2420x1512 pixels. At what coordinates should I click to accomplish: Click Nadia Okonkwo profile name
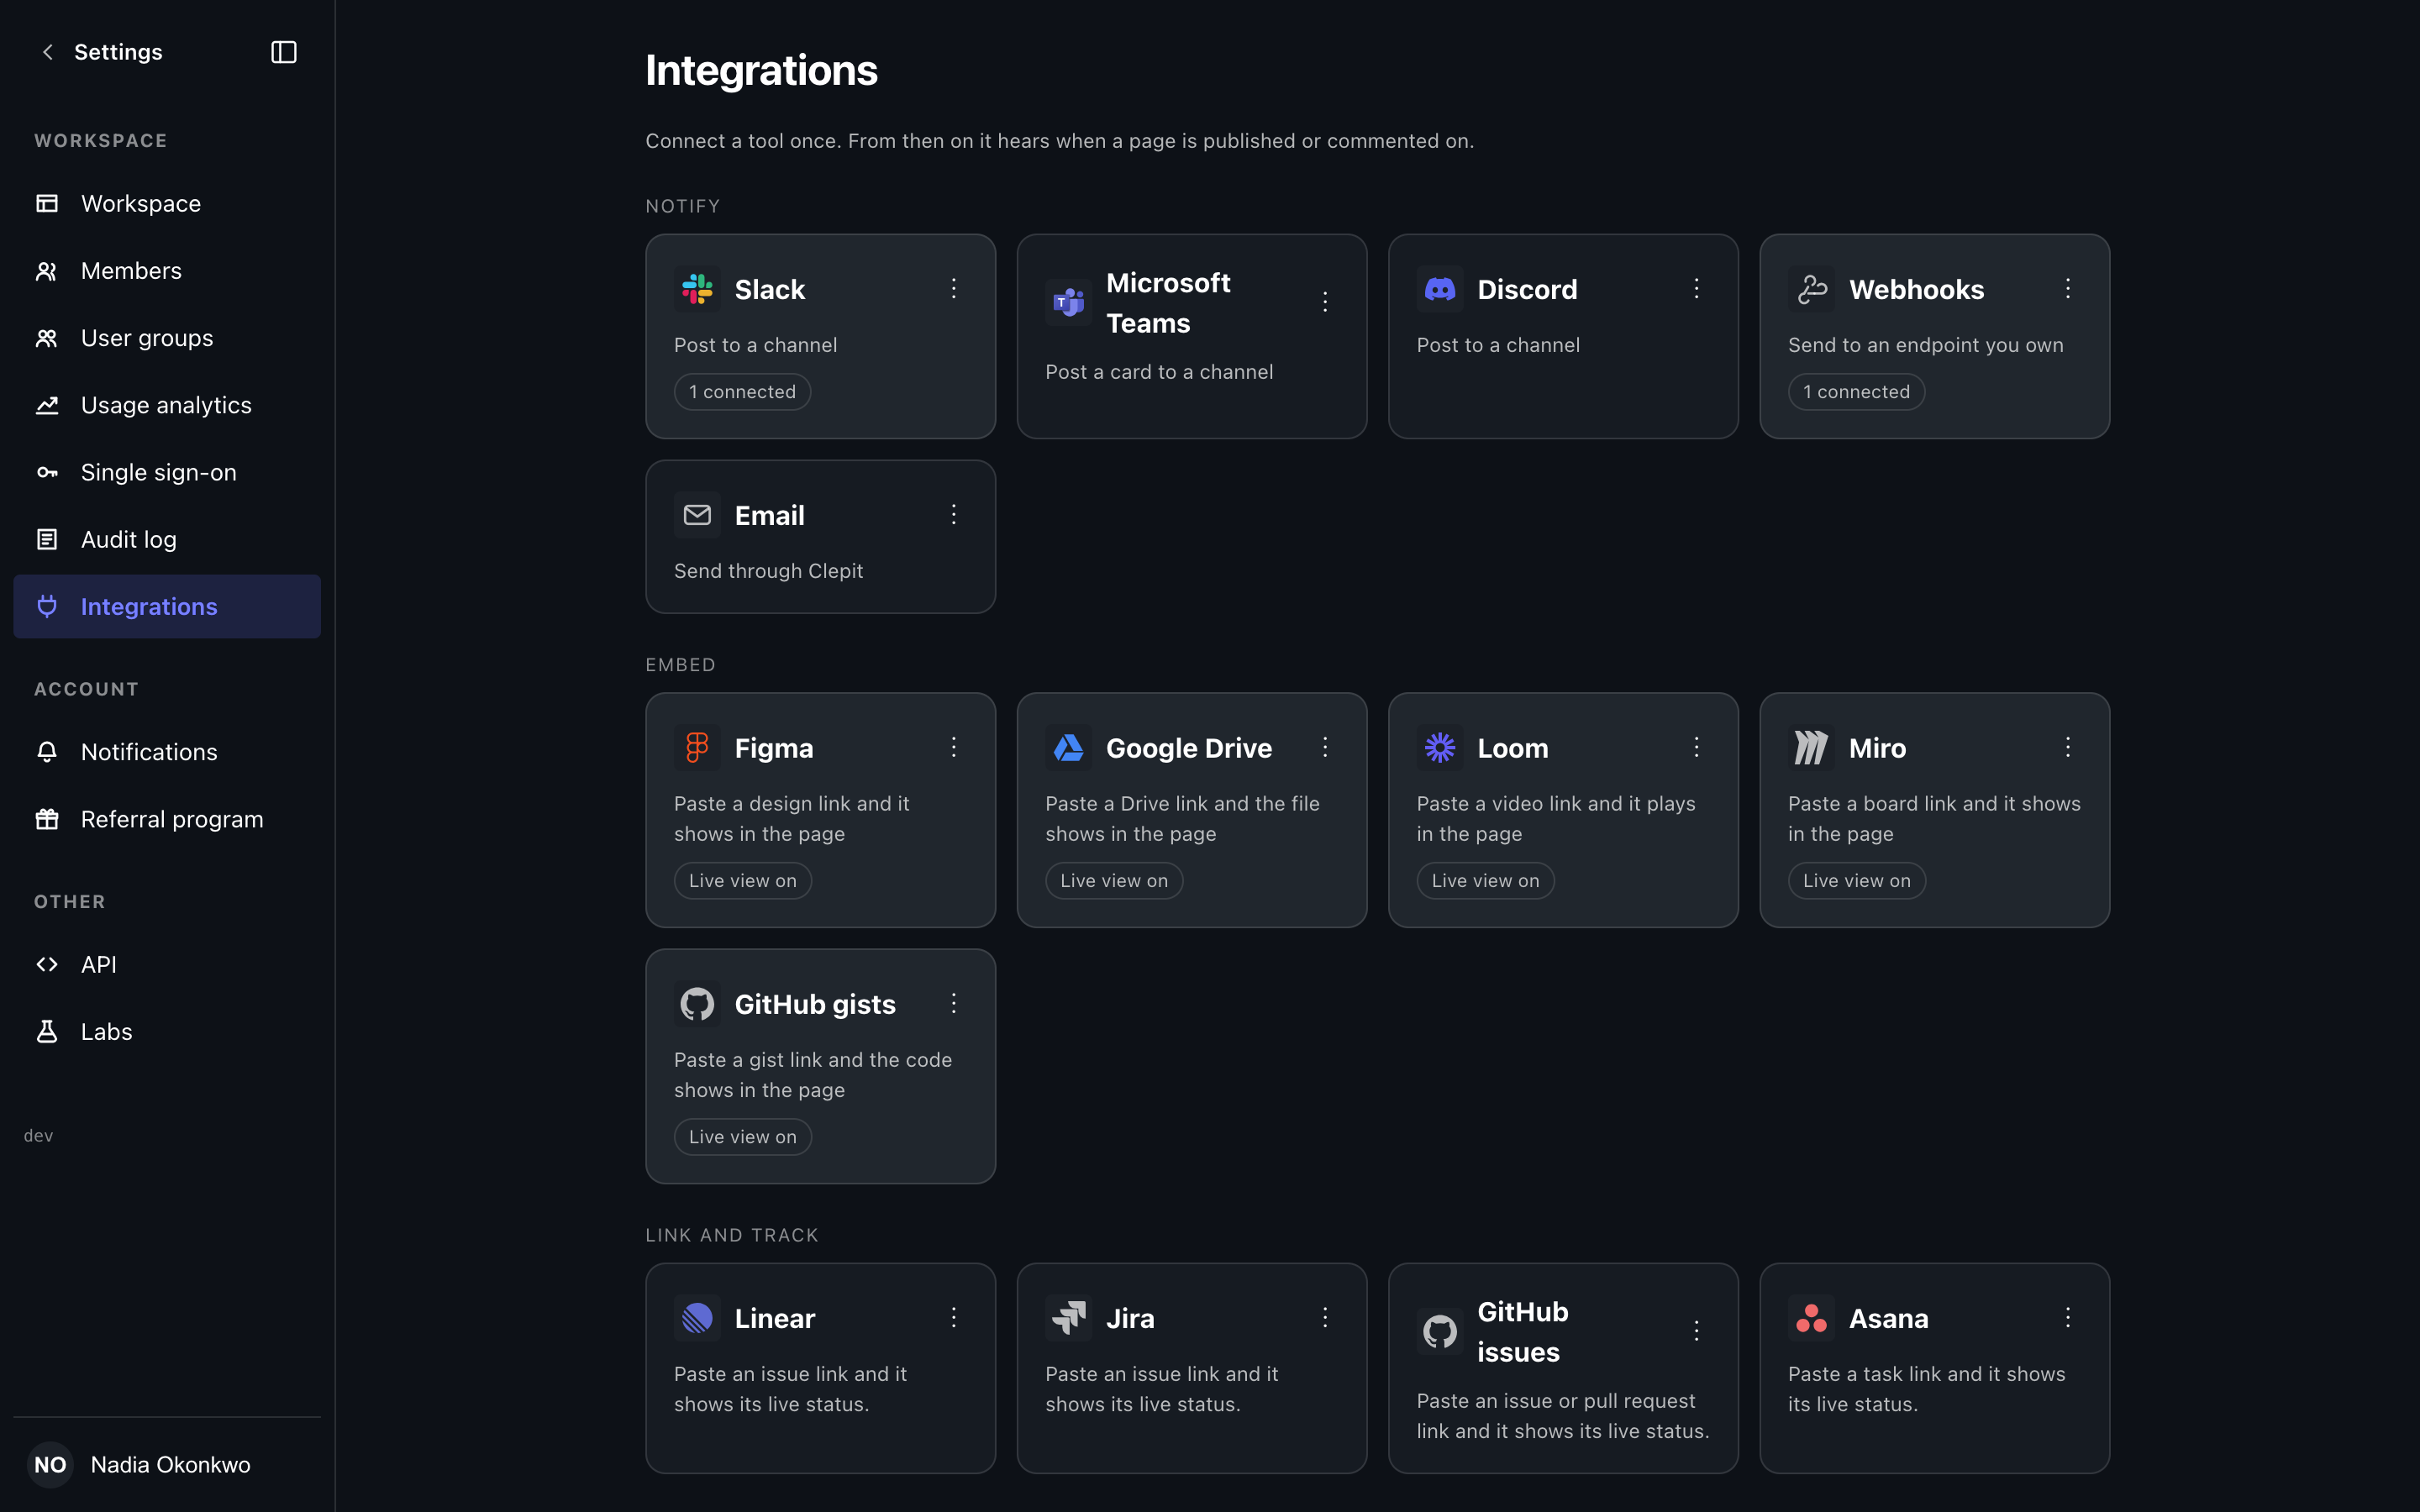pos(171,1465)
